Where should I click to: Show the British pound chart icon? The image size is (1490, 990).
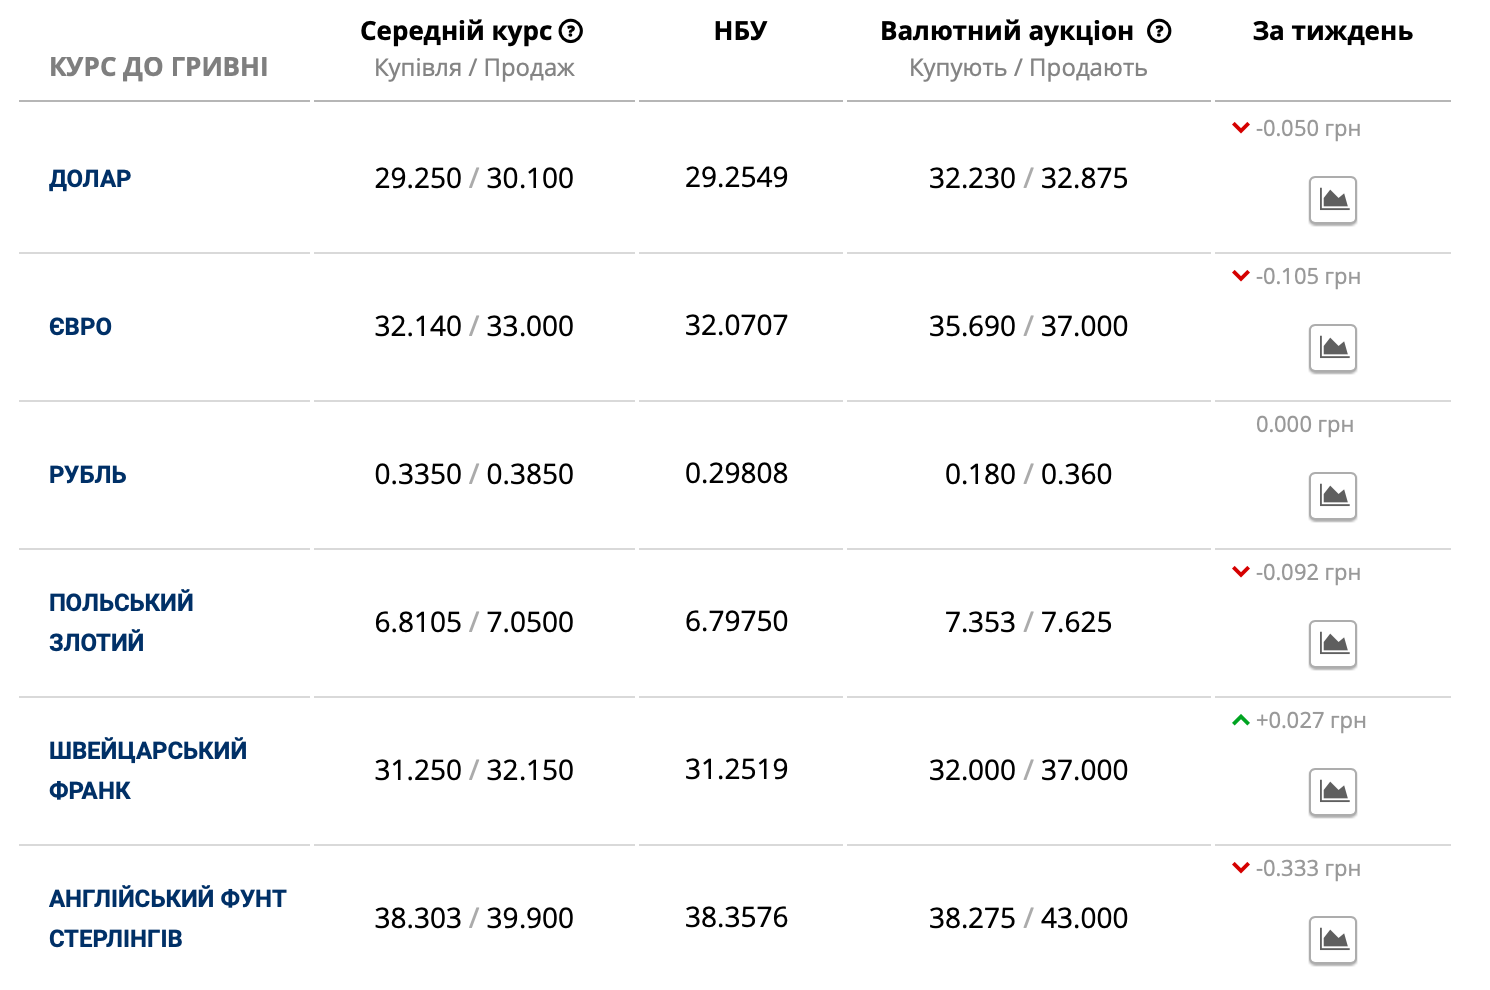coord(1333,940)
